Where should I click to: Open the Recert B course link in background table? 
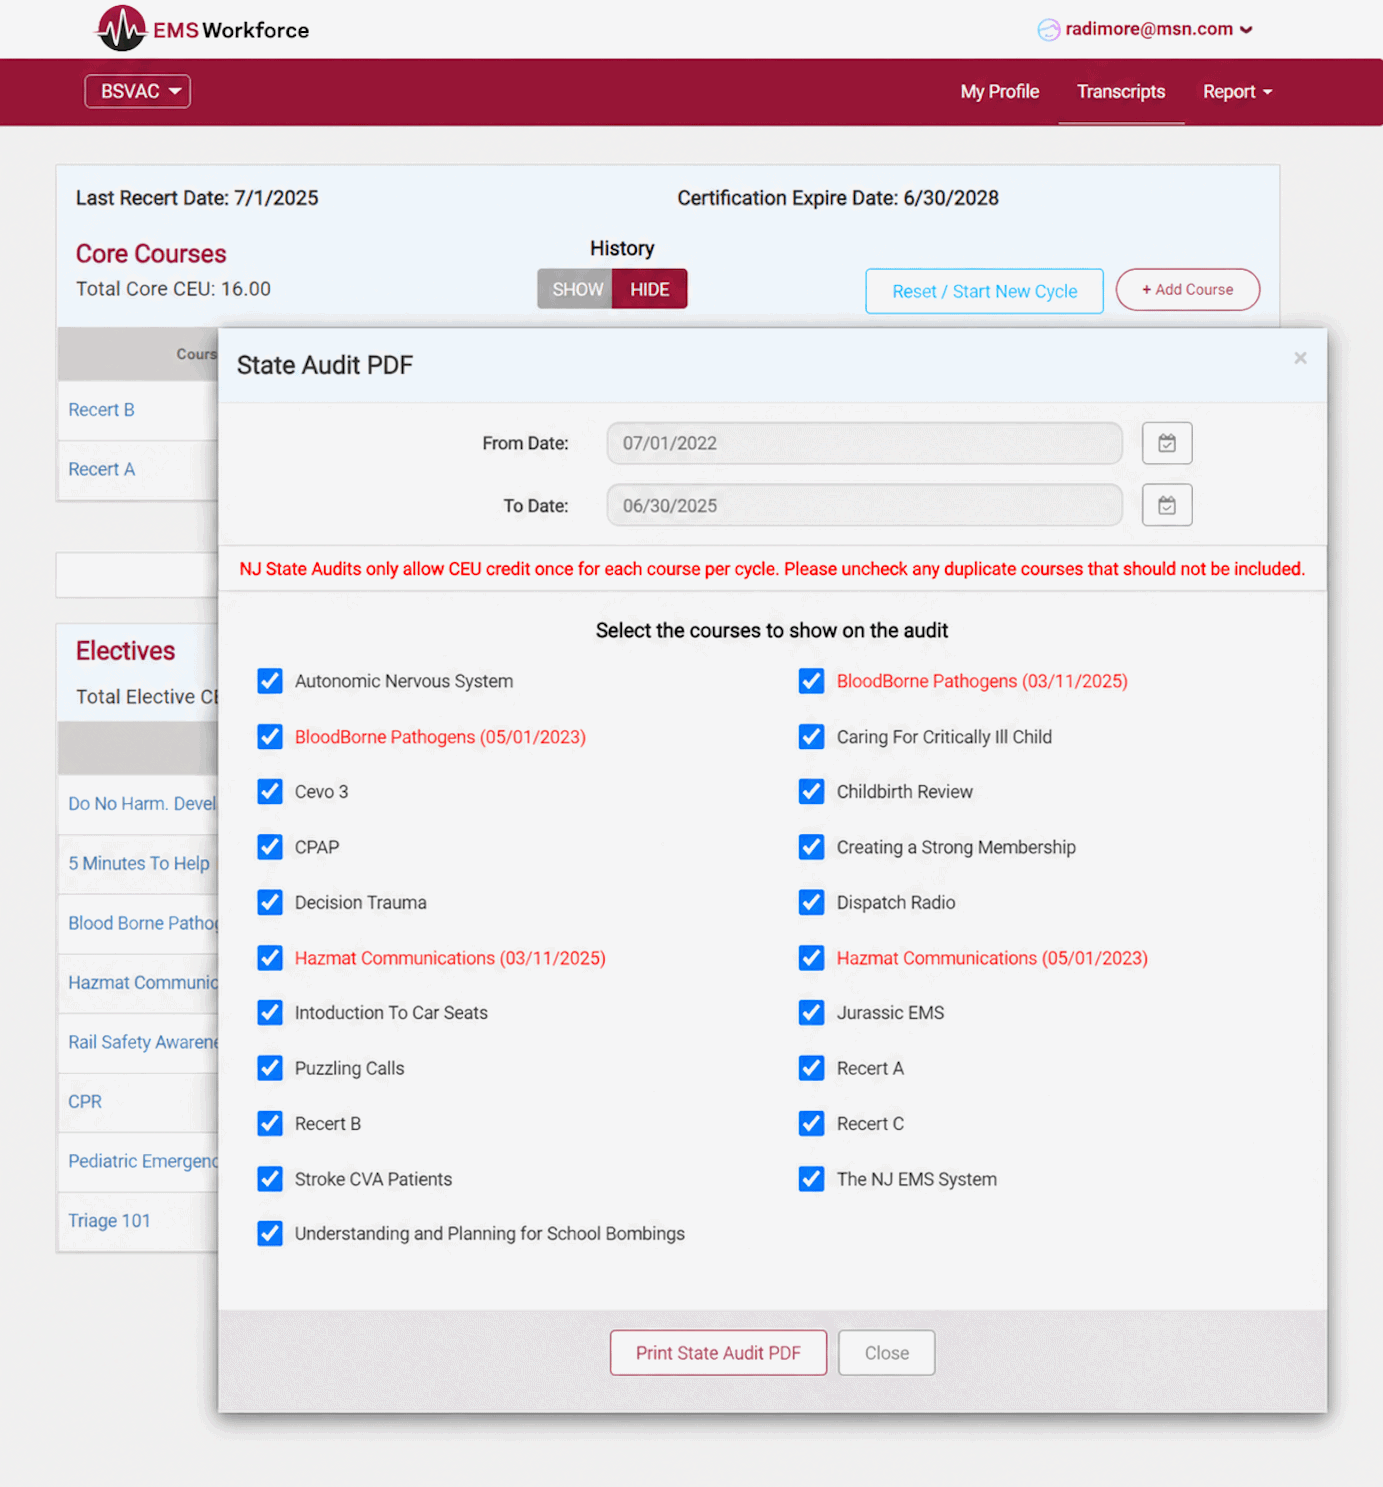(x=101, y=410)
